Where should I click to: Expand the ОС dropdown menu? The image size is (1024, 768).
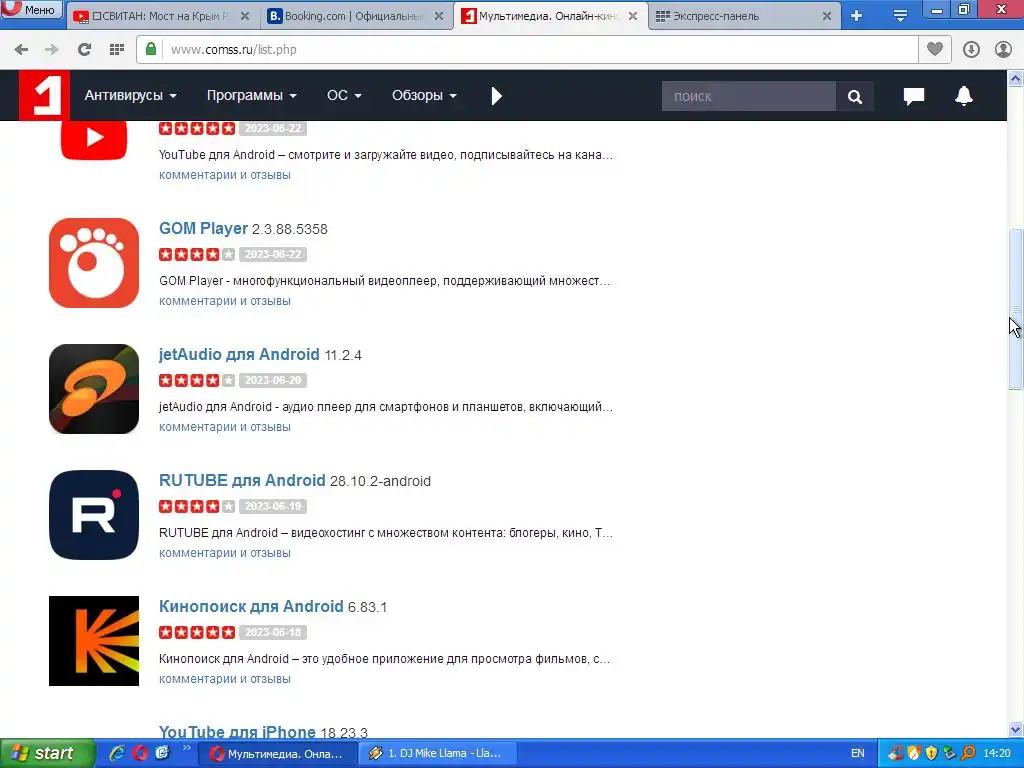click(344, 95)
